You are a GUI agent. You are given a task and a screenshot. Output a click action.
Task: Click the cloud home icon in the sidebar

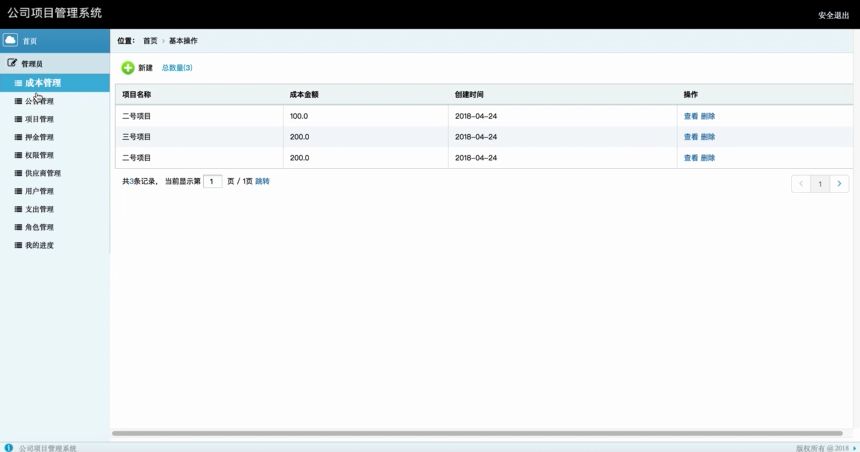[x=10, y=40]
